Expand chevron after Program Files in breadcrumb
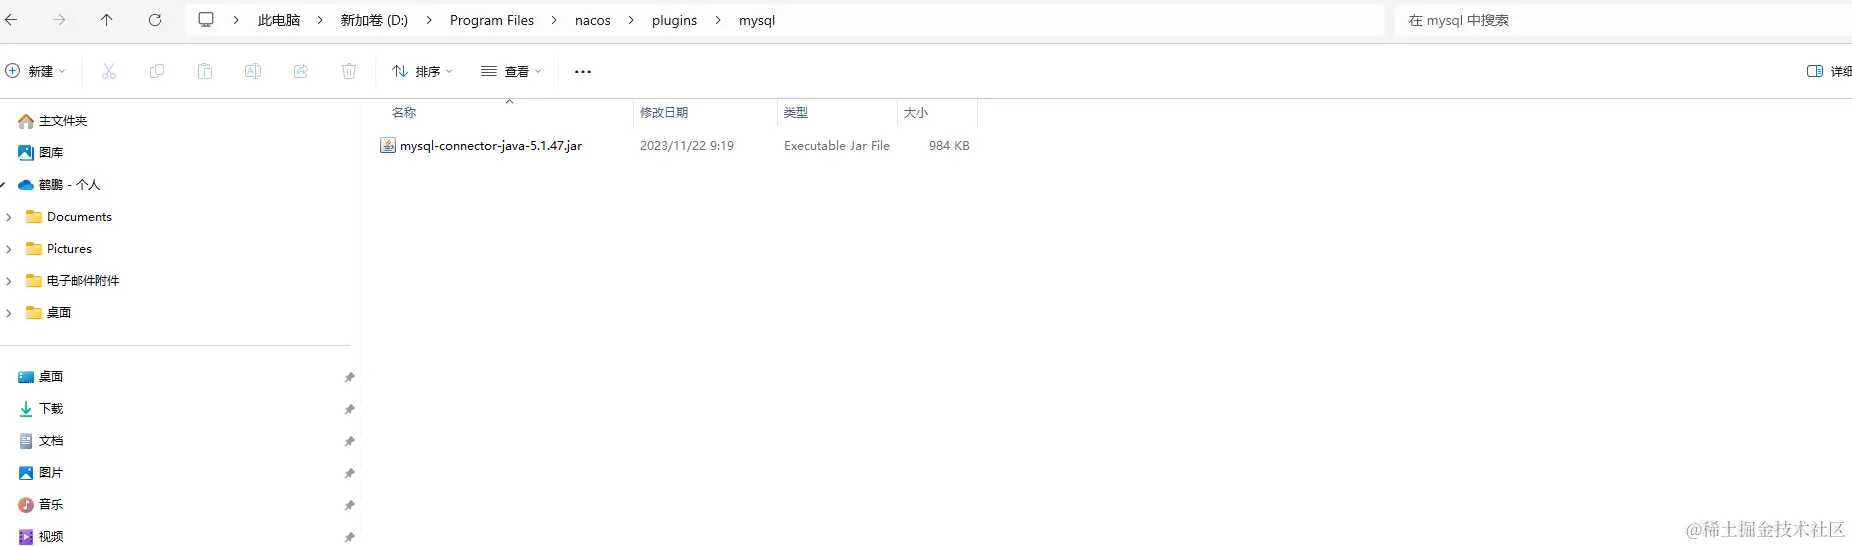 pyautogui.click(x=554, y=20)
